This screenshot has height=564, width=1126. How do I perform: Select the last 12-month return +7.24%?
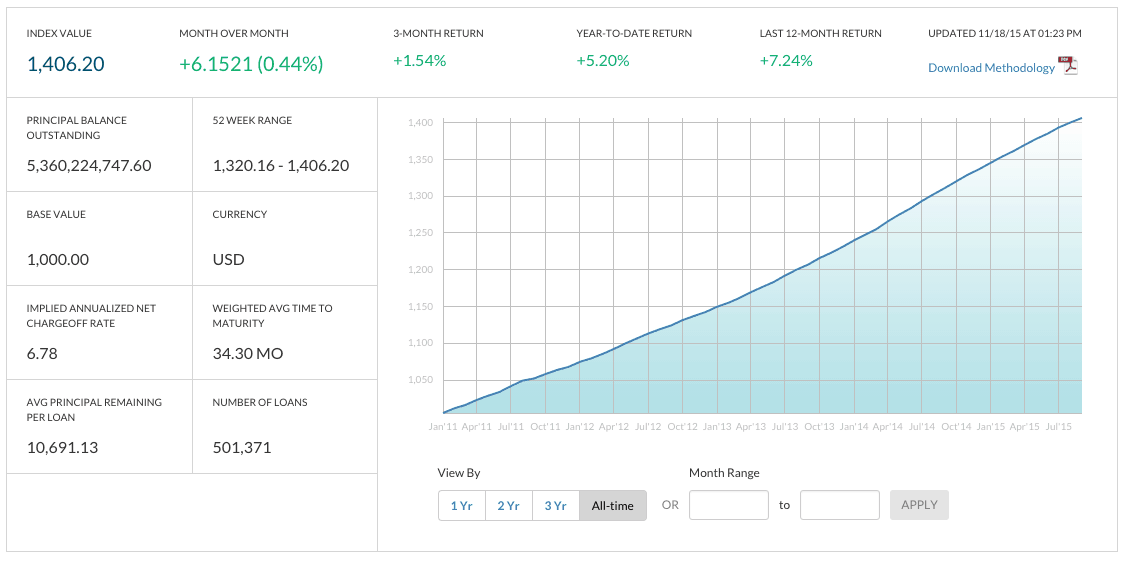pos(786,61)
